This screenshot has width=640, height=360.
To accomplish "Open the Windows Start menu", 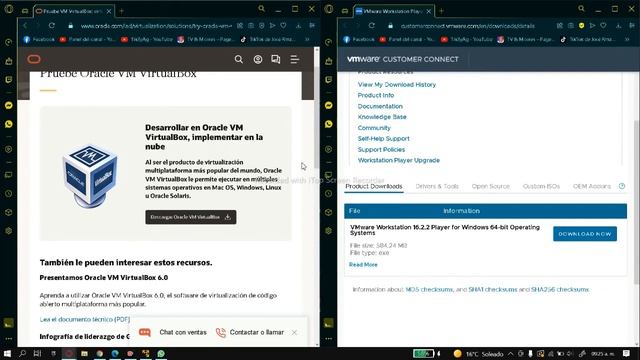I will pyautogui.click(x=7, y=353).
